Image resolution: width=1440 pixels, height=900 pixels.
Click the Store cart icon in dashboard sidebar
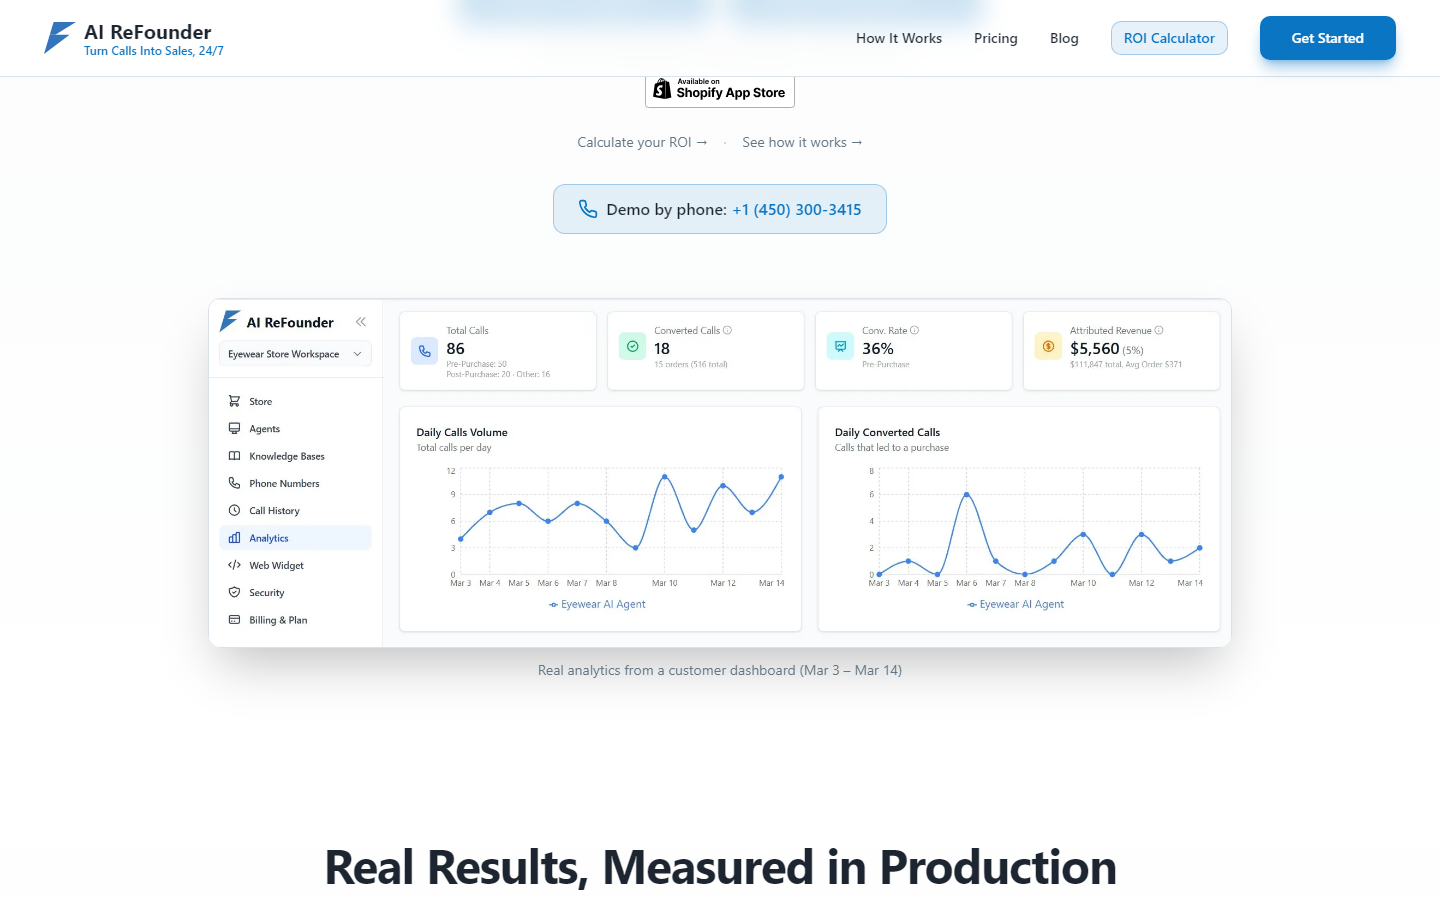point(234,401)
